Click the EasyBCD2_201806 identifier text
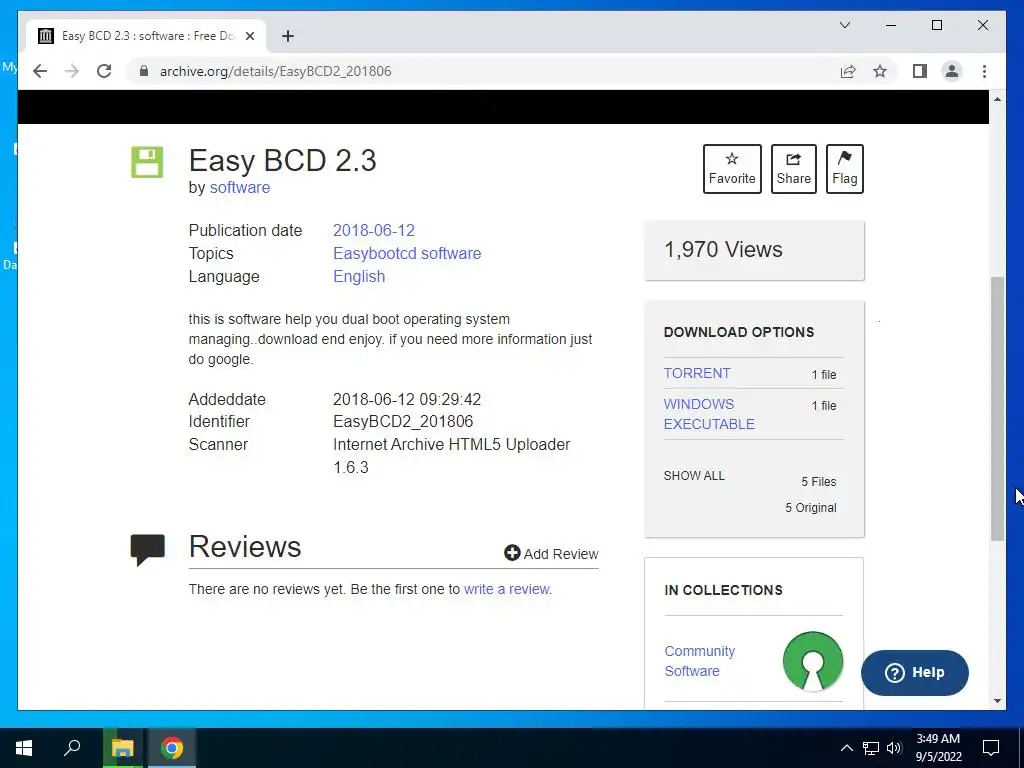The image size is (1024, 768). click(403, 421)
